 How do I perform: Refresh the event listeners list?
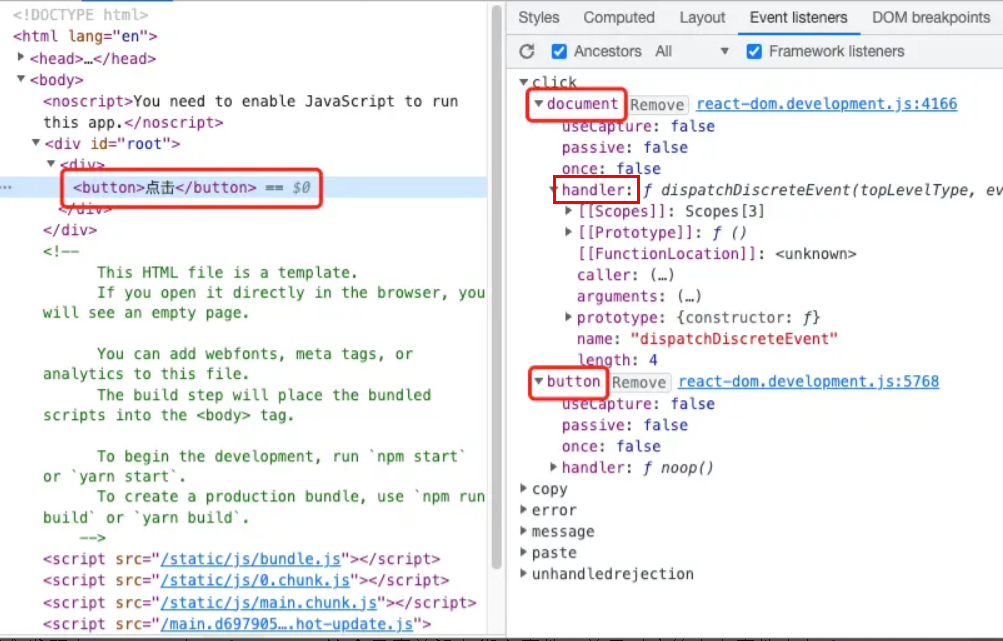[x=527, y=51]
